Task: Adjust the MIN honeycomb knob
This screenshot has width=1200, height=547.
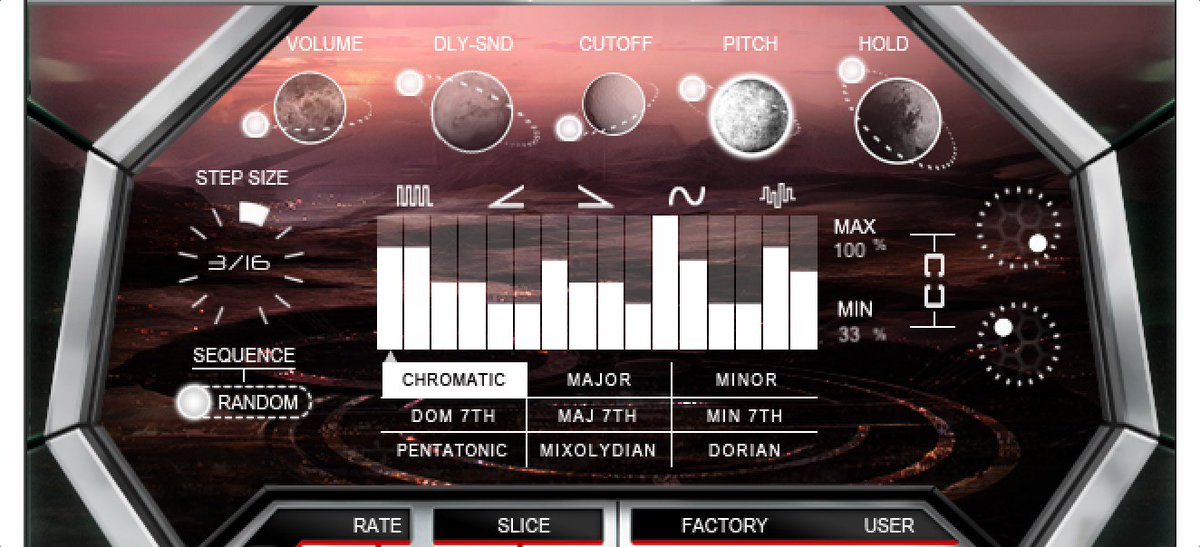Action: point(1017,343)
